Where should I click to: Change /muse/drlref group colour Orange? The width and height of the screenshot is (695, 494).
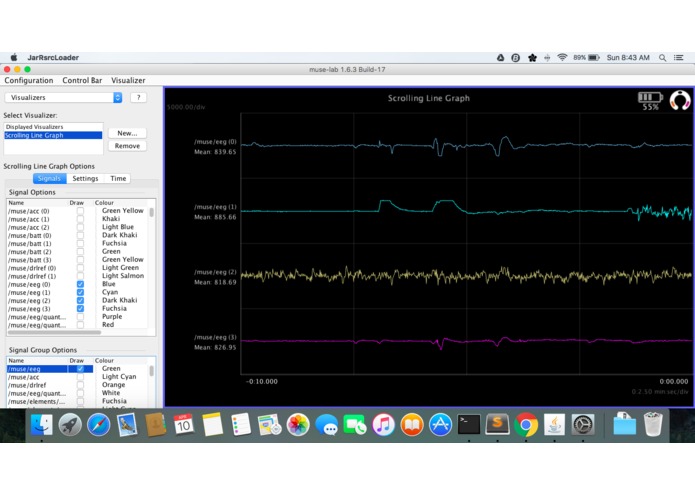click(113, 385)
